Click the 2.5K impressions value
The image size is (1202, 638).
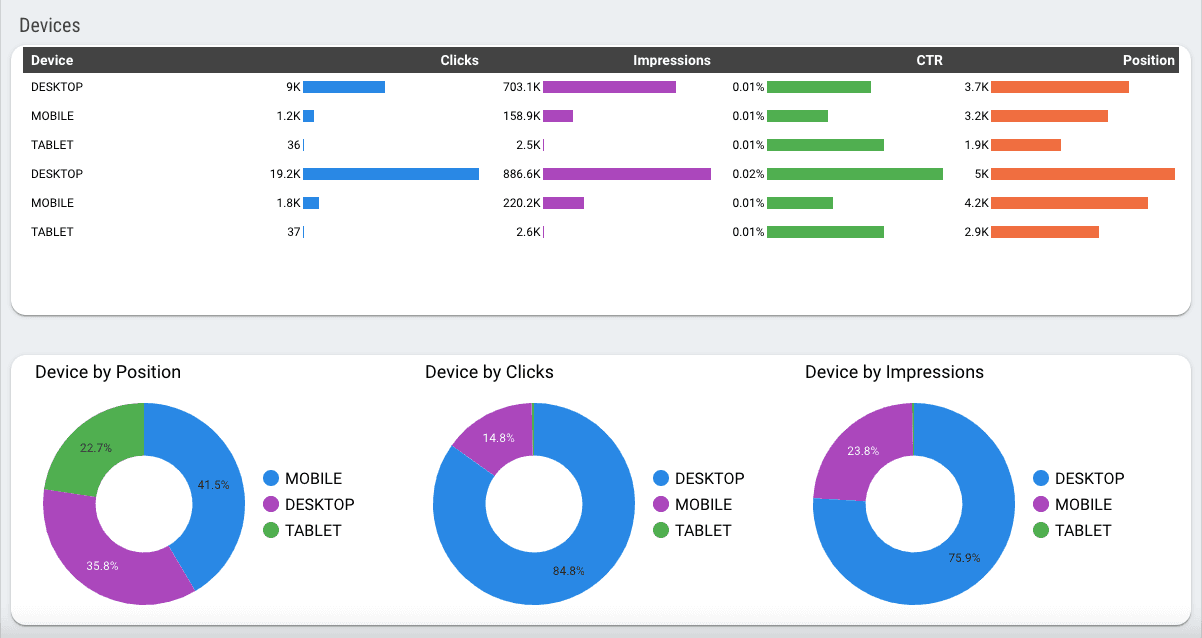(x=529, y=145)
